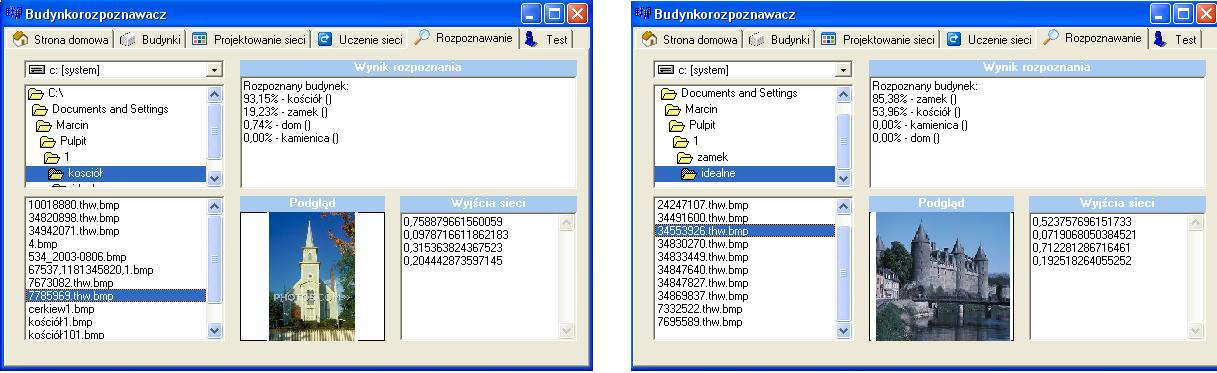This screenshot has width=1217, height=373.
Task: Click the buildings icon of Budynki tab in church window
Action: click(128, 39)
